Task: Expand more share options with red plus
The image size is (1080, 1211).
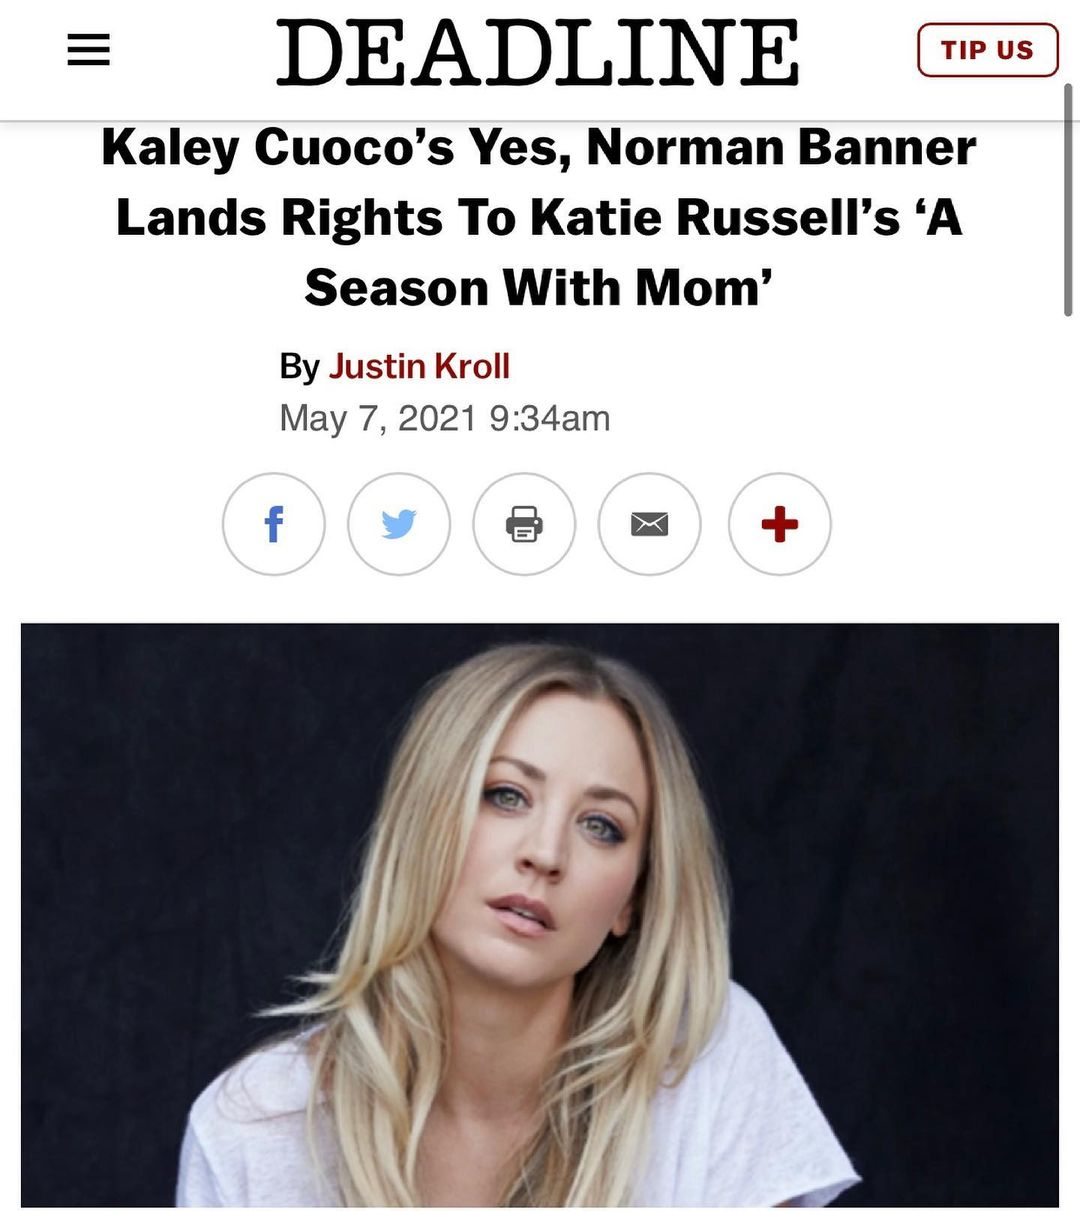Action: pos(779,524)
